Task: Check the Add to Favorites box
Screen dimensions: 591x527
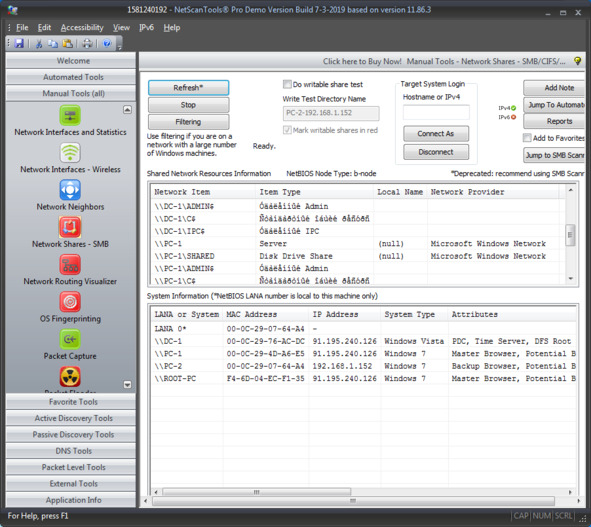Action: [x=527, y=138]
